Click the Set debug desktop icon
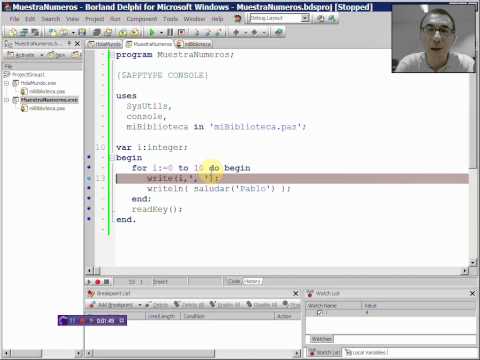 pyautogui.click(x=332, y=19)
